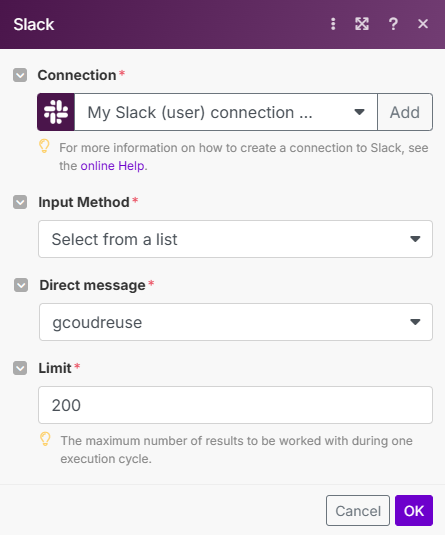Viewport: 445px width, 535px height.
Task: Open the question mark help icon
Action: pos(393,24)
